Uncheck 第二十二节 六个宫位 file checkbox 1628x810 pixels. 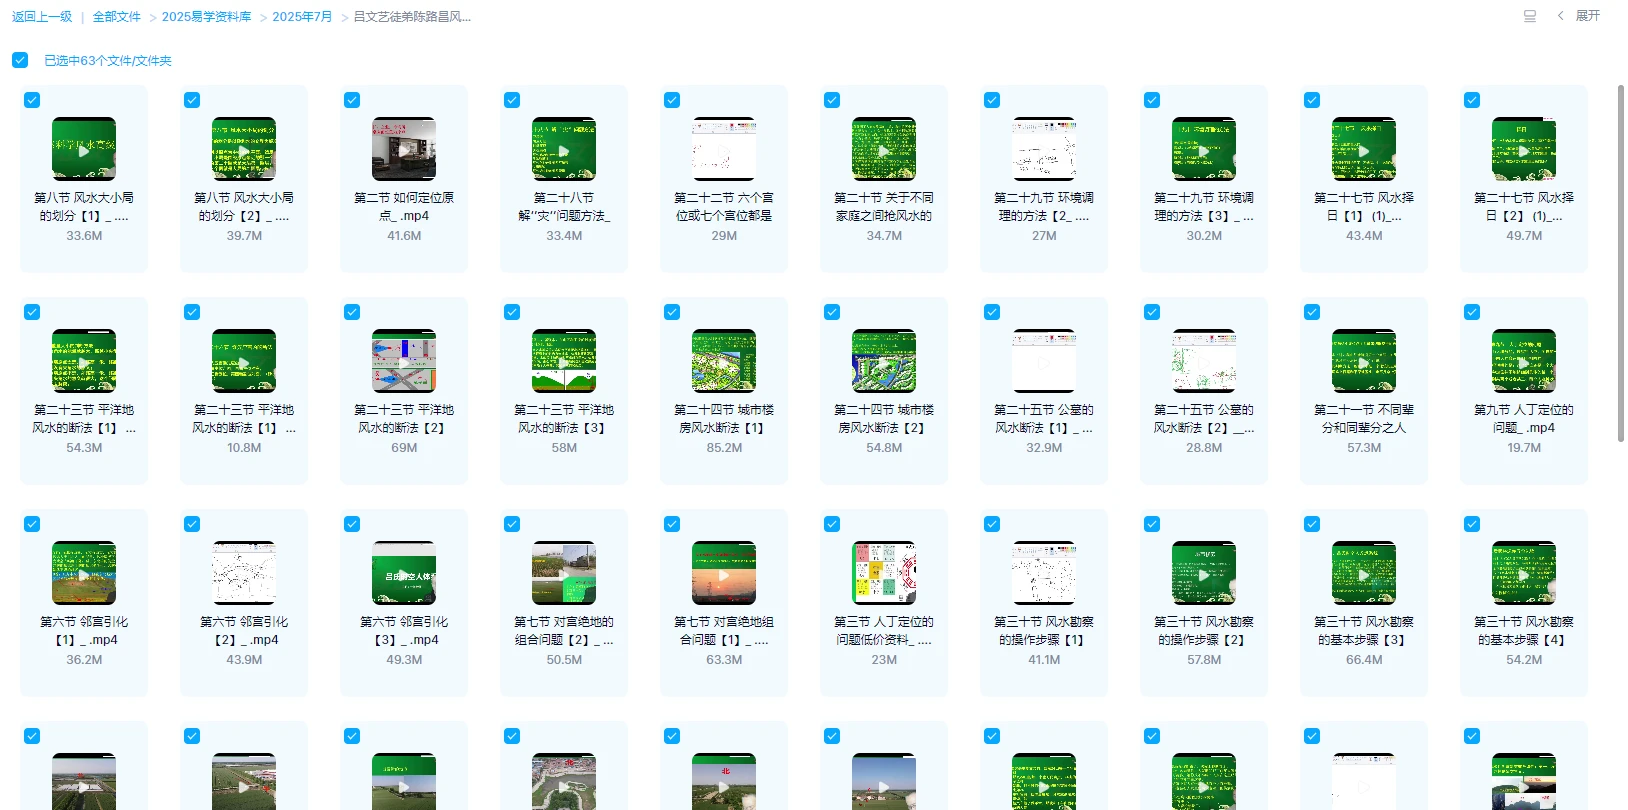[x=672, y=100]
